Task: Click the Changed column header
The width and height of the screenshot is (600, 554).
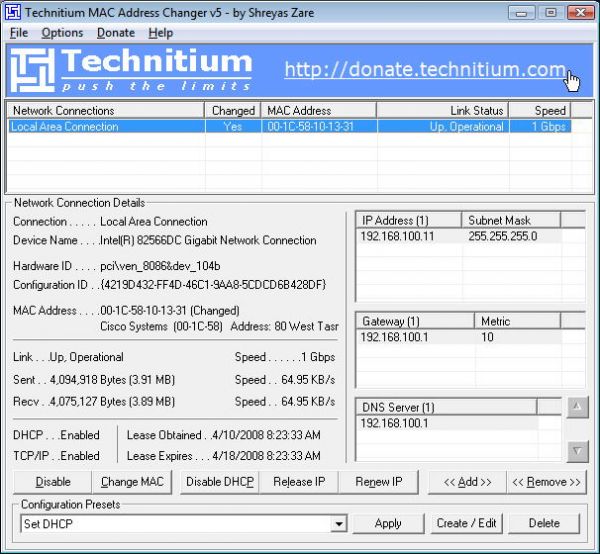Action: (x=233, y=111)
